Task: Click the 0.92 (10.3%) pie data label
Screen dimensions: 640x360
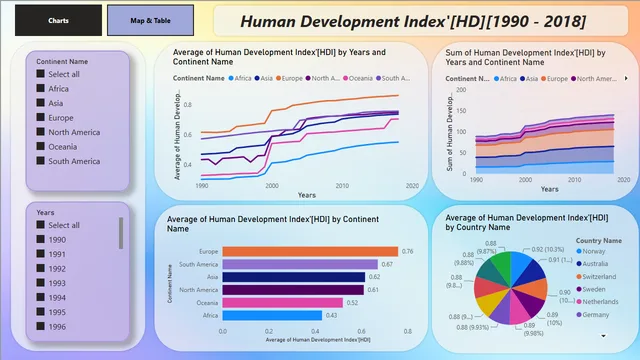Action: coord(548,249)
